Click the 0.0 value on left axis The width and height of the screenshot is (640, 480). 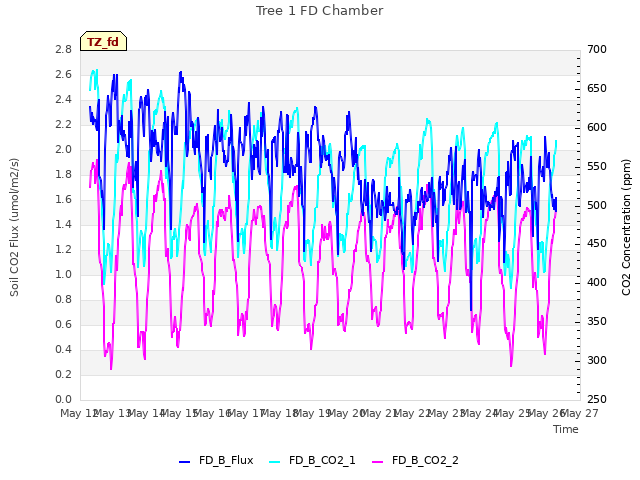[x=64, y=400]
